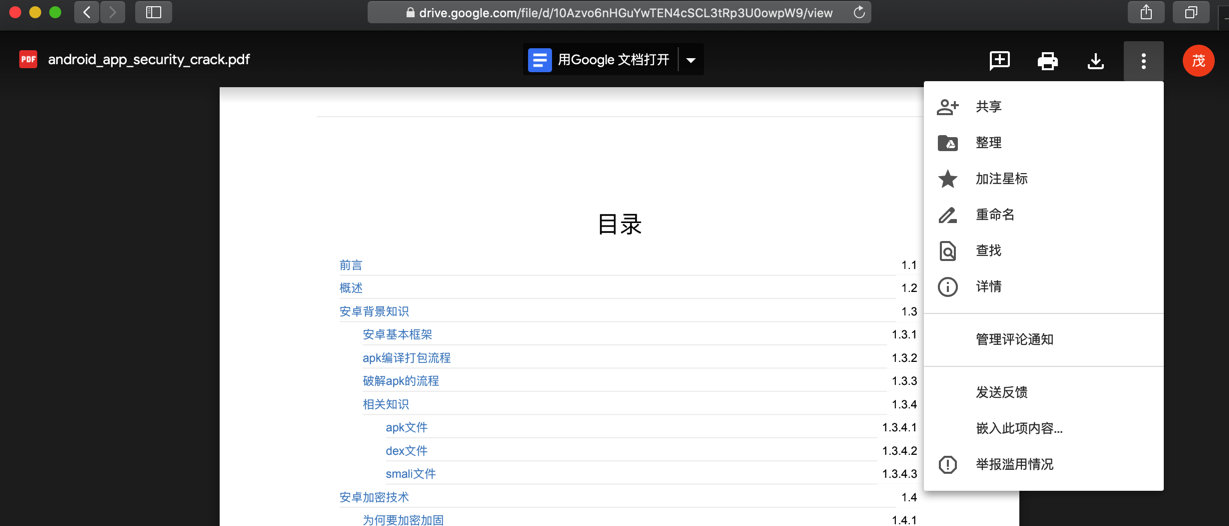Click 用Google 文档打开 button
The width and height of the screenshot is (1229, 526).
coord(601,60)
